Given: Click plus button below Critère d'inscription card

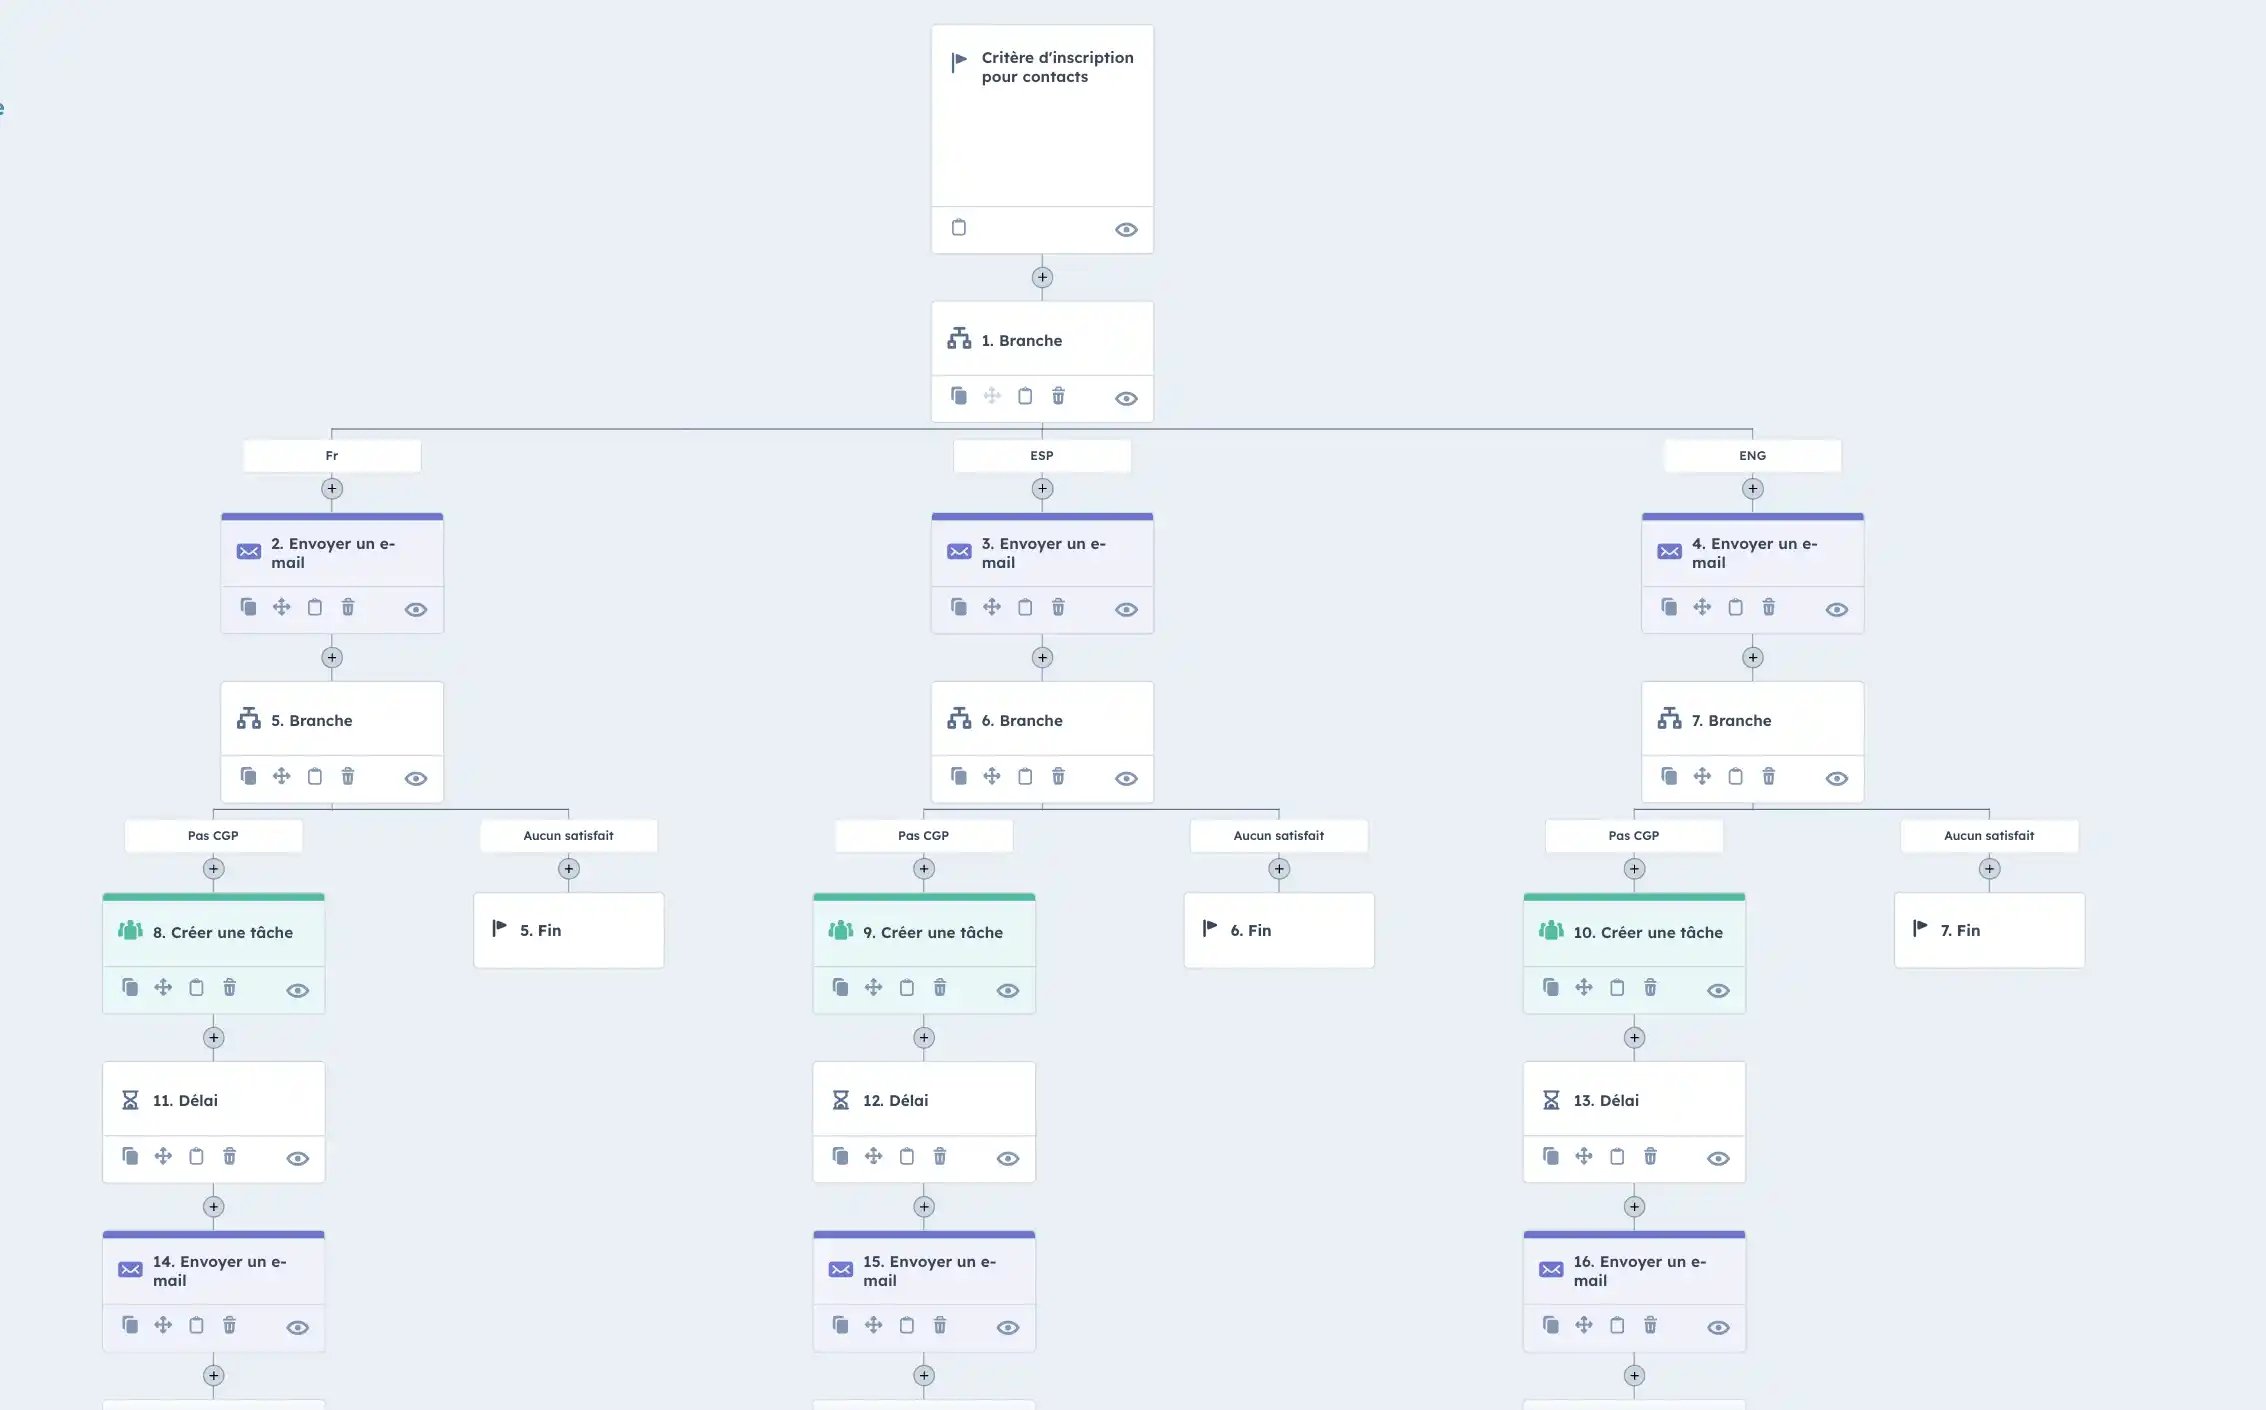Looking at the screenshot, I should coord(1042,277).
